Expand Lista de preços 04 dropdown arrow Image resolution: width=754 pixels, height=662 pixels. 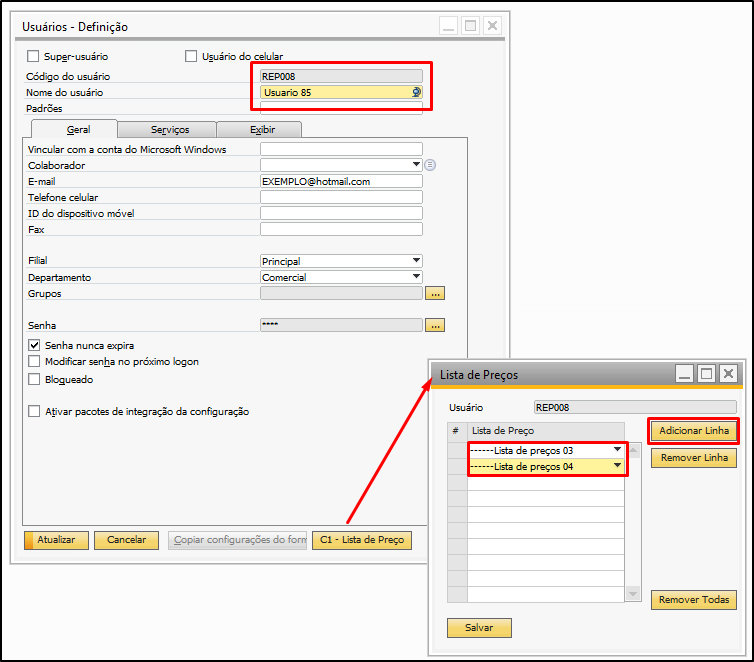617,465
